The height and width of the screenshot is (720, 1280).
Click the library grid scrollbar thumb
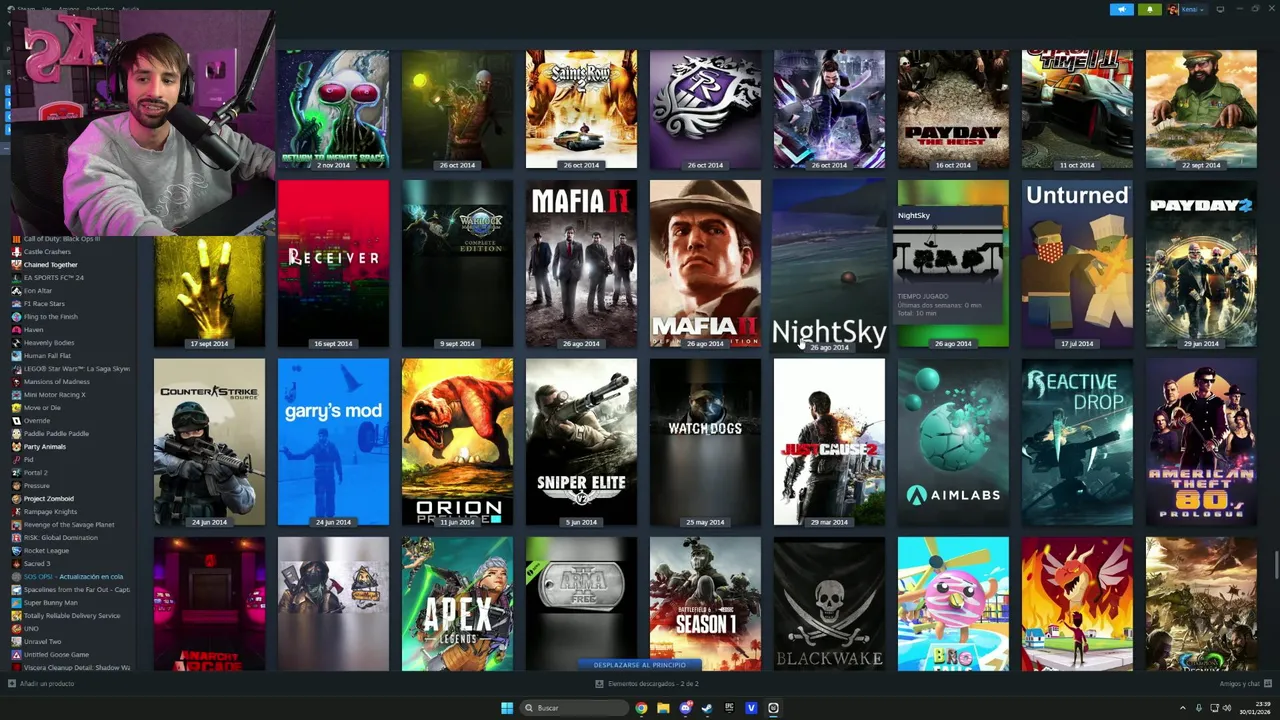[1275, 564]
